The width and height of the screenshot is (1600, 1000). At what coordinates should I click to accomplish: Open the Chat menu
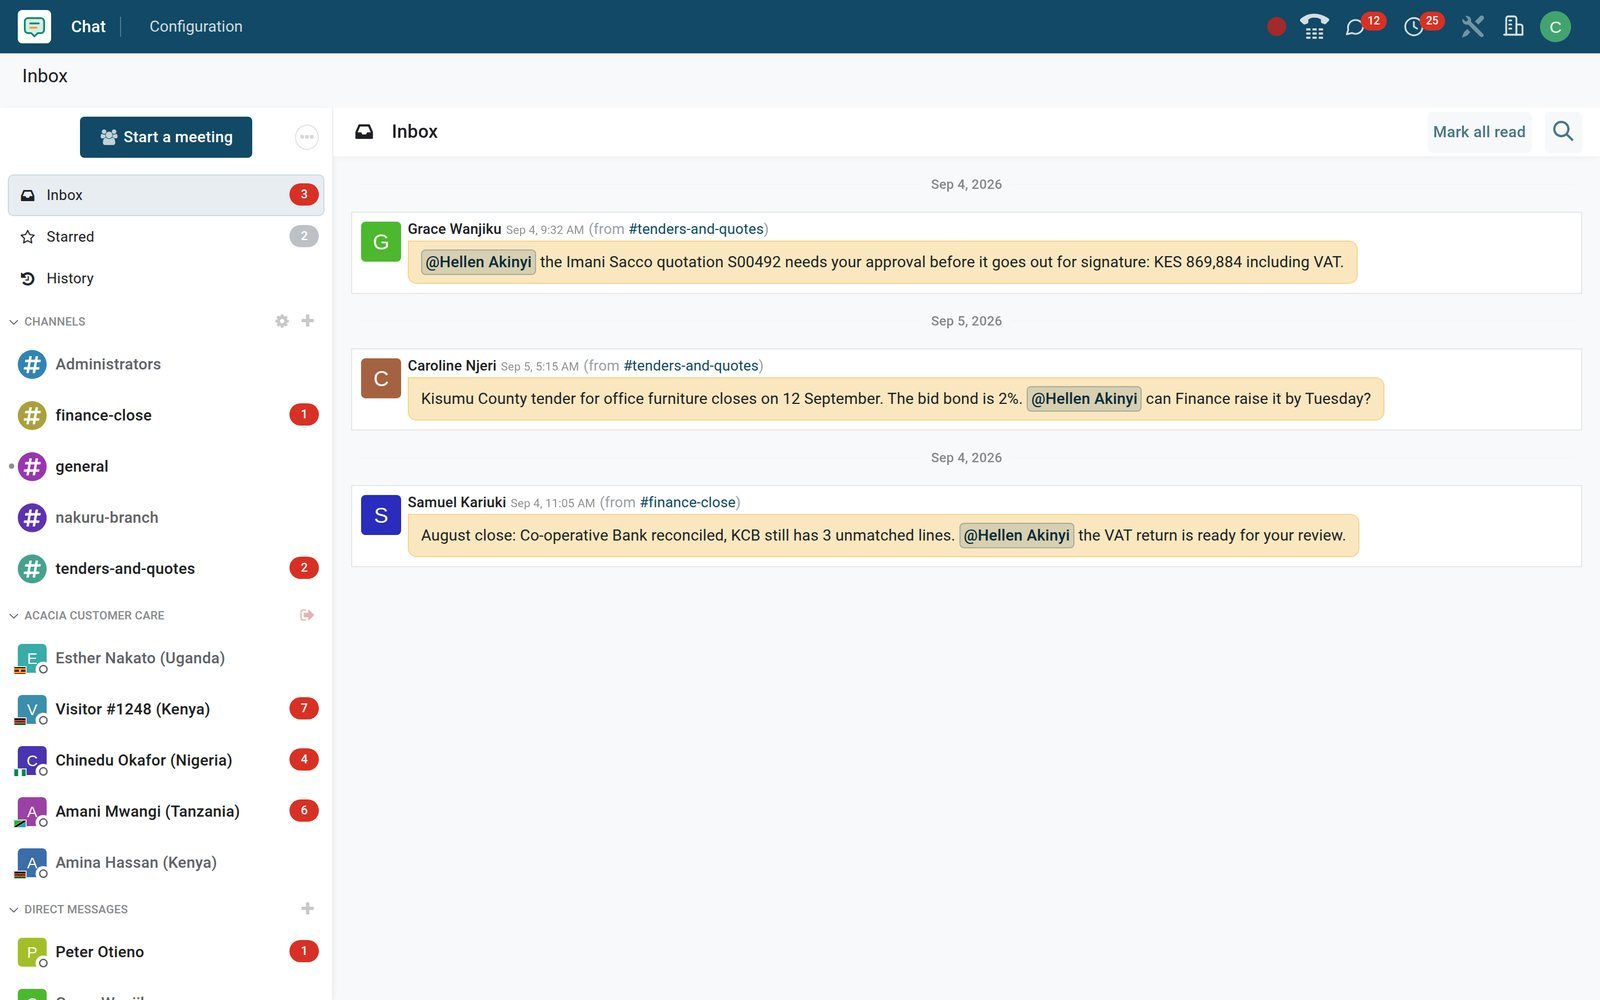pyautogui.click(x=88, y=27)
